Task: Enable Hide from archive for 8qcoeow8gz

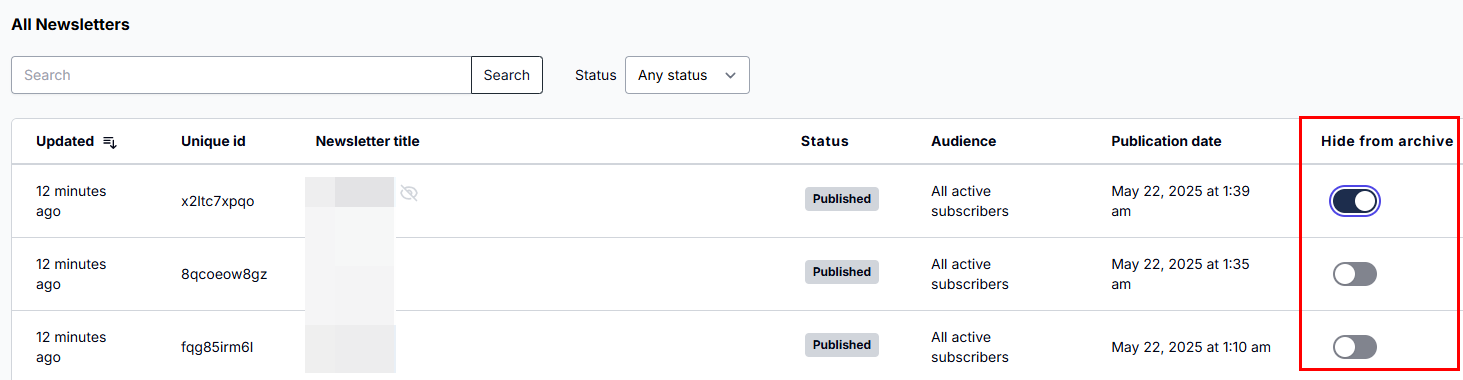Action: pos(1355,274)
